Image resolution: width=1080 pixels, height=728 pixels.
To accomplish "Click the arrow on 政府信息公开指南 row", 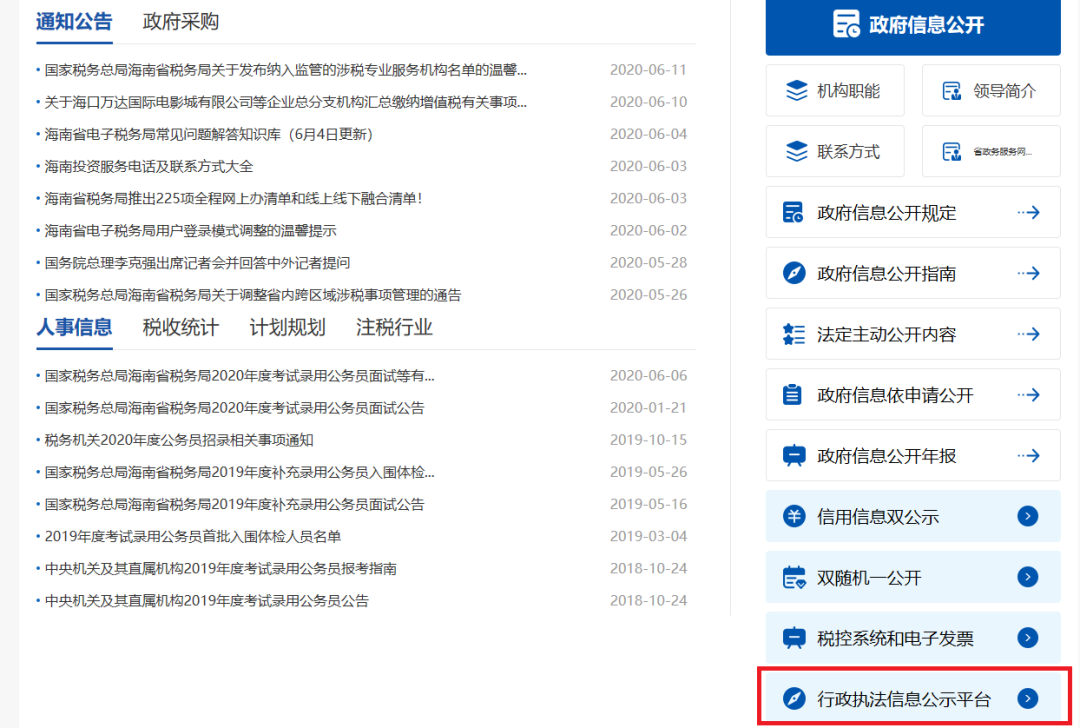I will tap(1028, 273).
